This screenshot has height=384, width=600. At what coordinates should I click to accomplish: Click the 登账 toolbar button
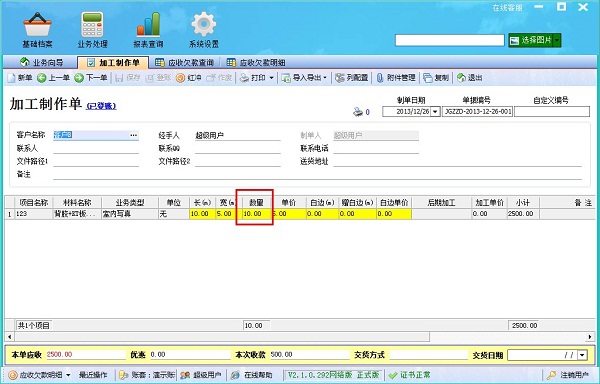pos(158,78)
